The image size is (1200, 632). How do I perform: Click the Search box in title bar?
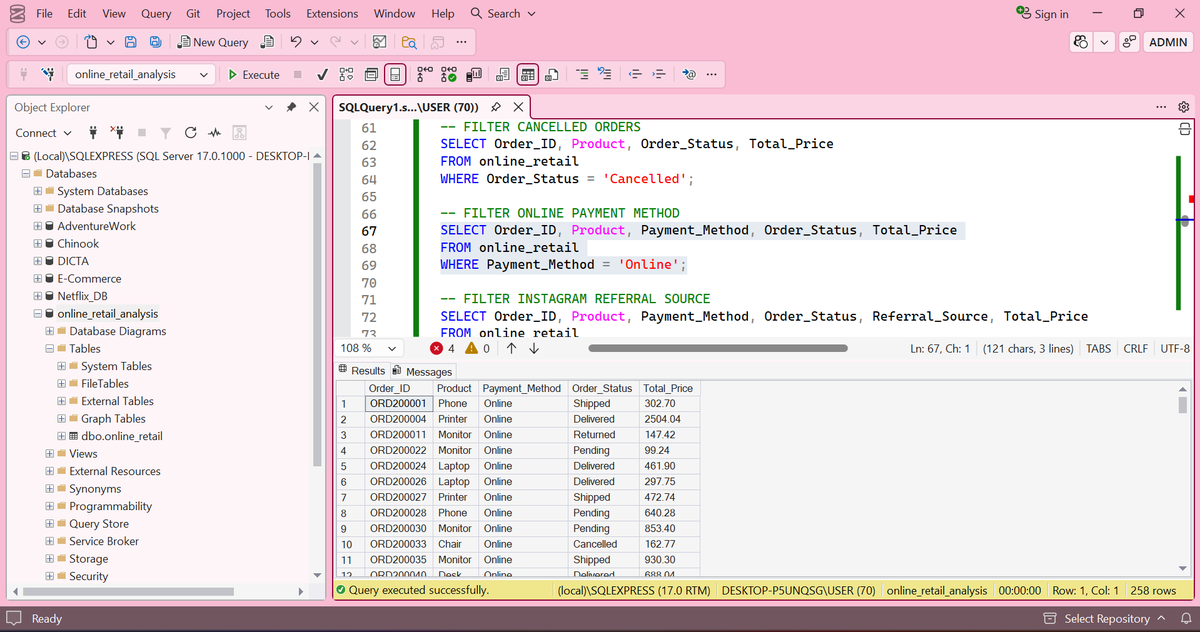coord(502,14)
